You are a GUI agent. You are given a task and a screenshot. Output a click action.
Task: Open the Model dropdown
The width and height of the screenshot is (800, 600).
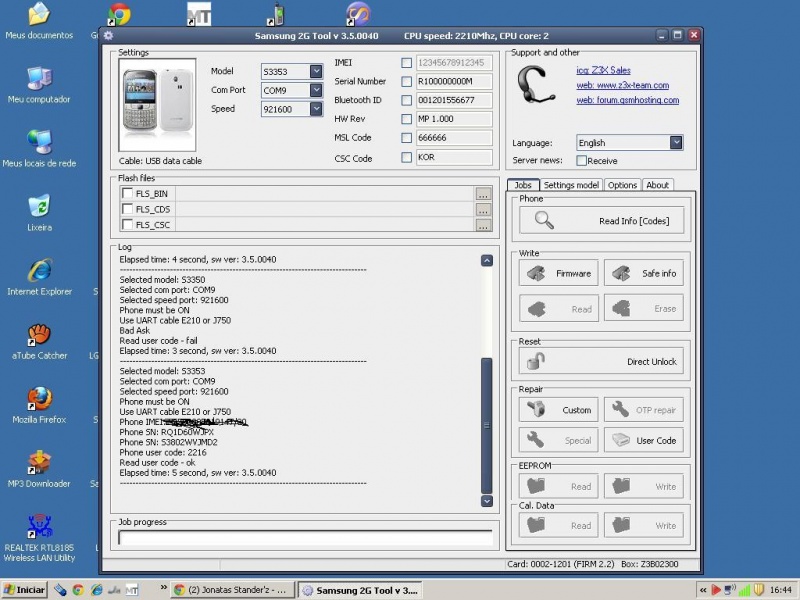[316, 71]
